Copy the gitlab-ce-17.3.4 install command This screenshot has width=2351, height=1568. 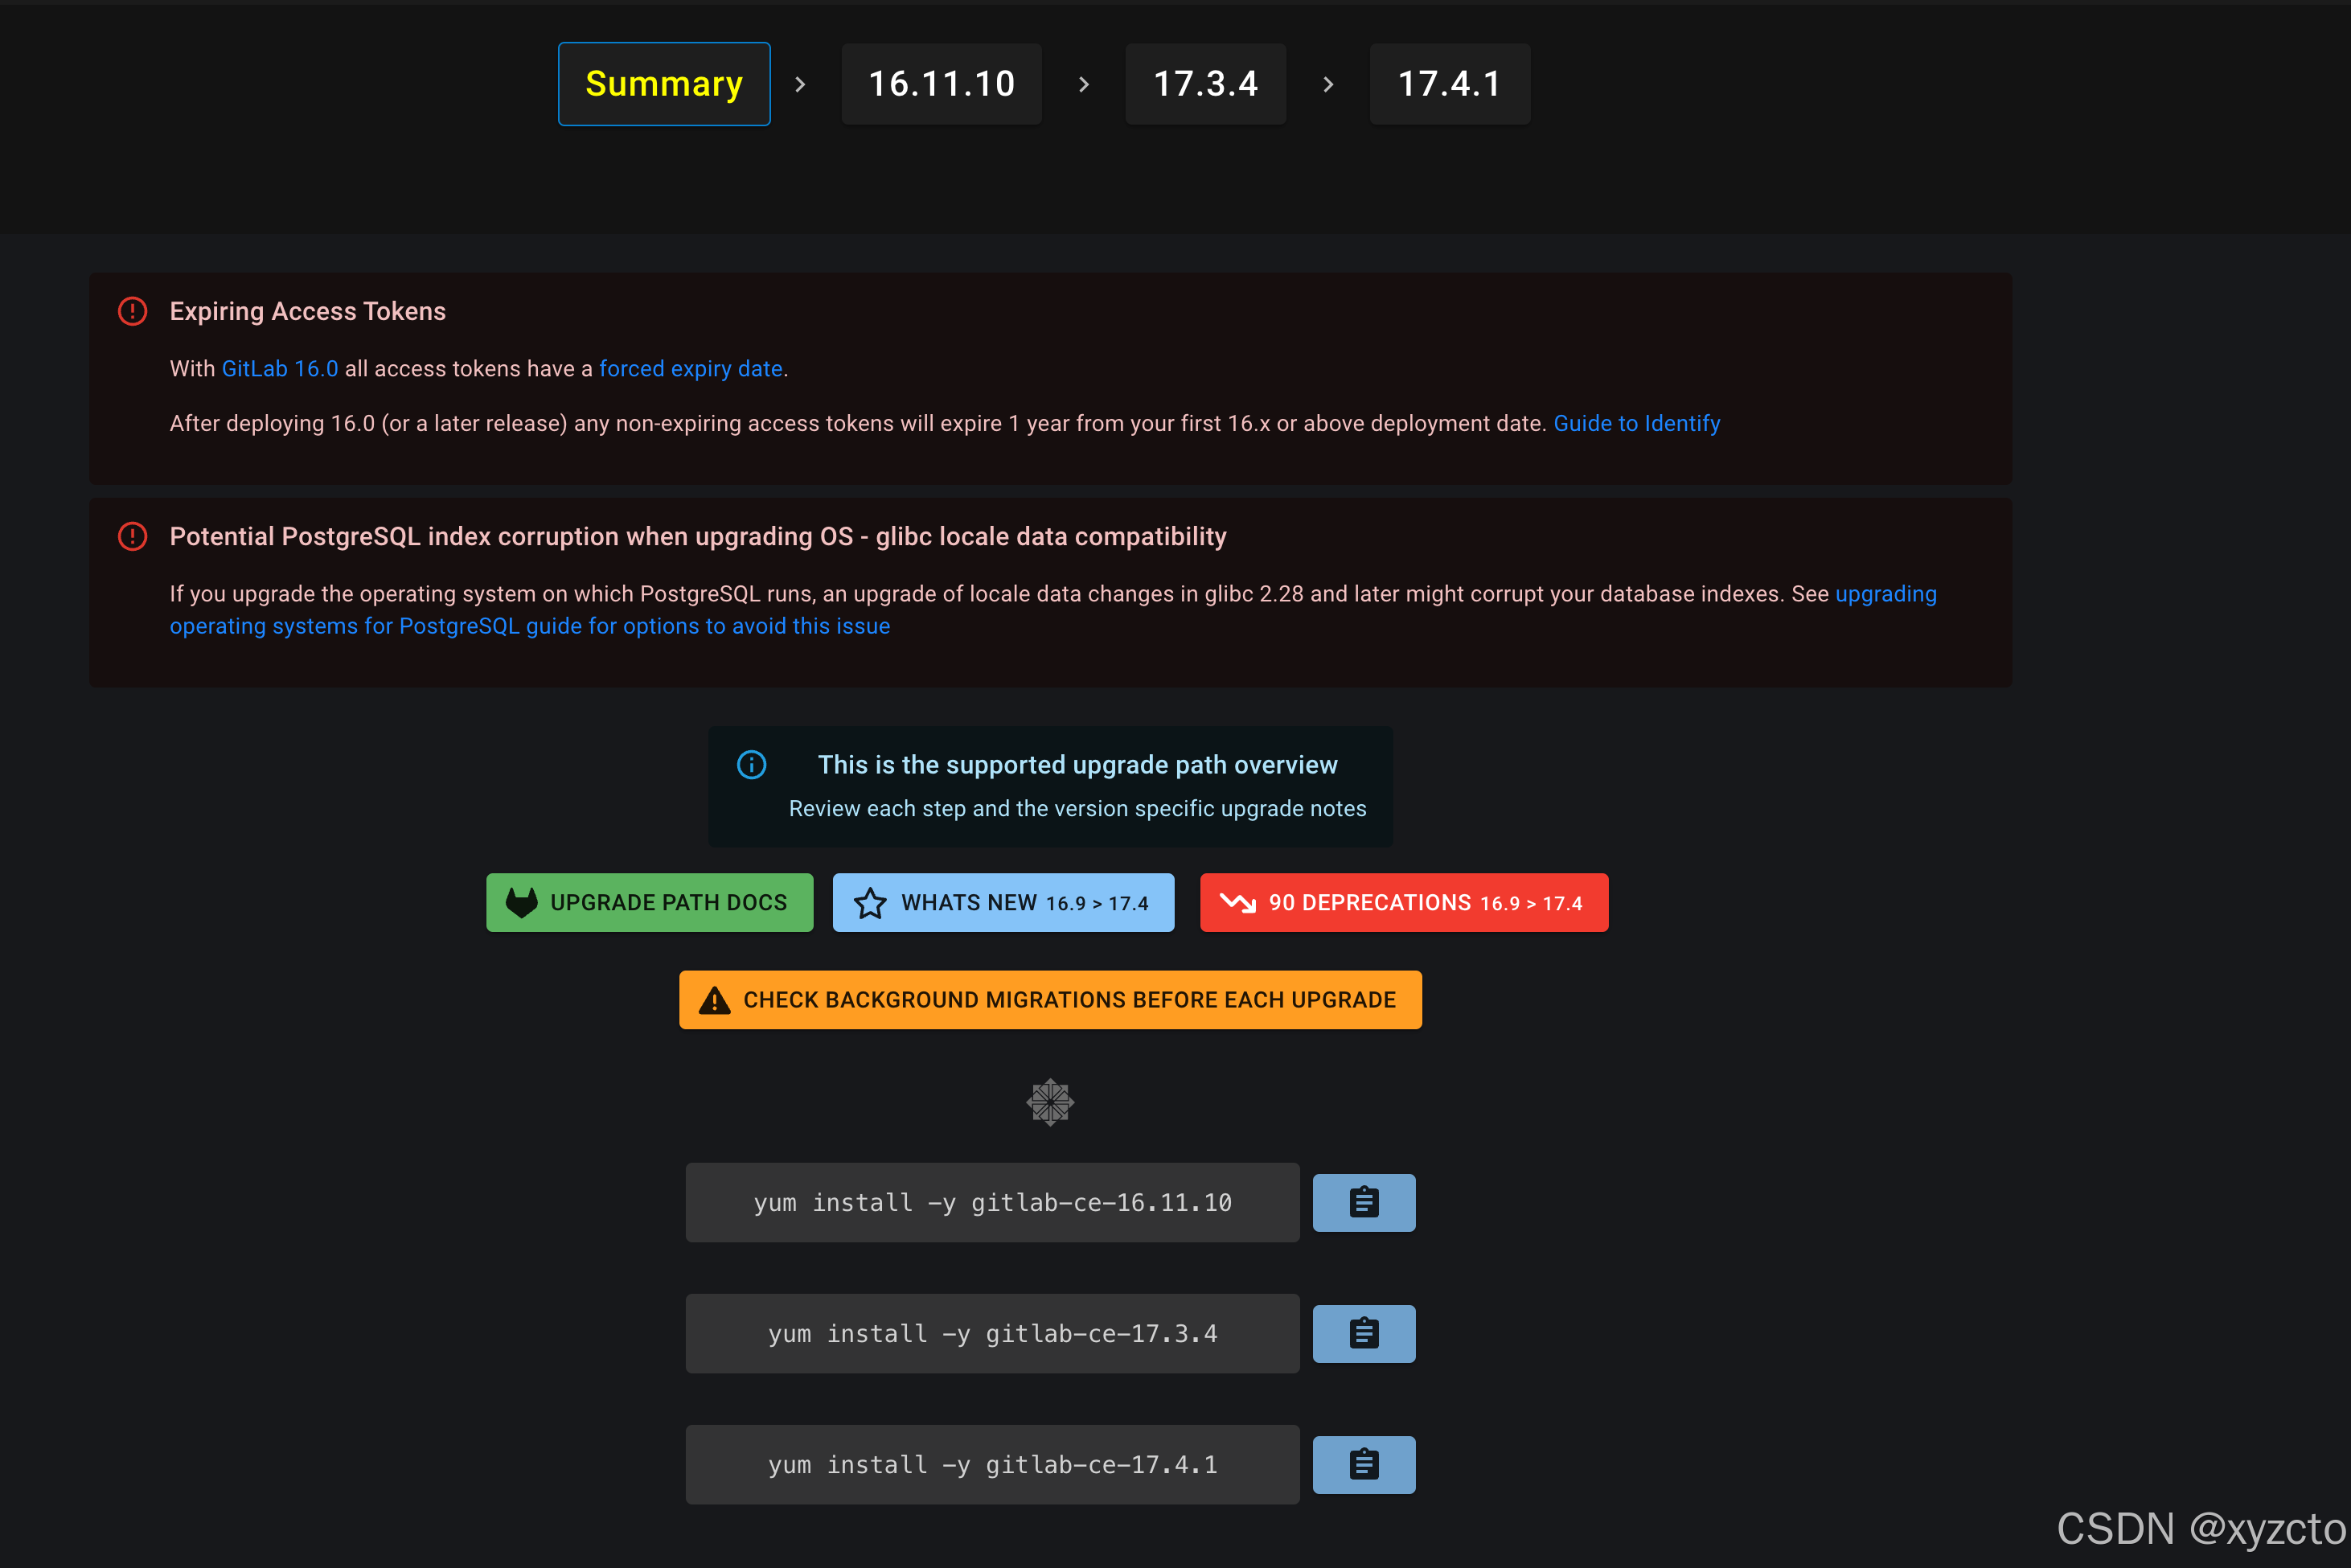tap(1363, 1333)
